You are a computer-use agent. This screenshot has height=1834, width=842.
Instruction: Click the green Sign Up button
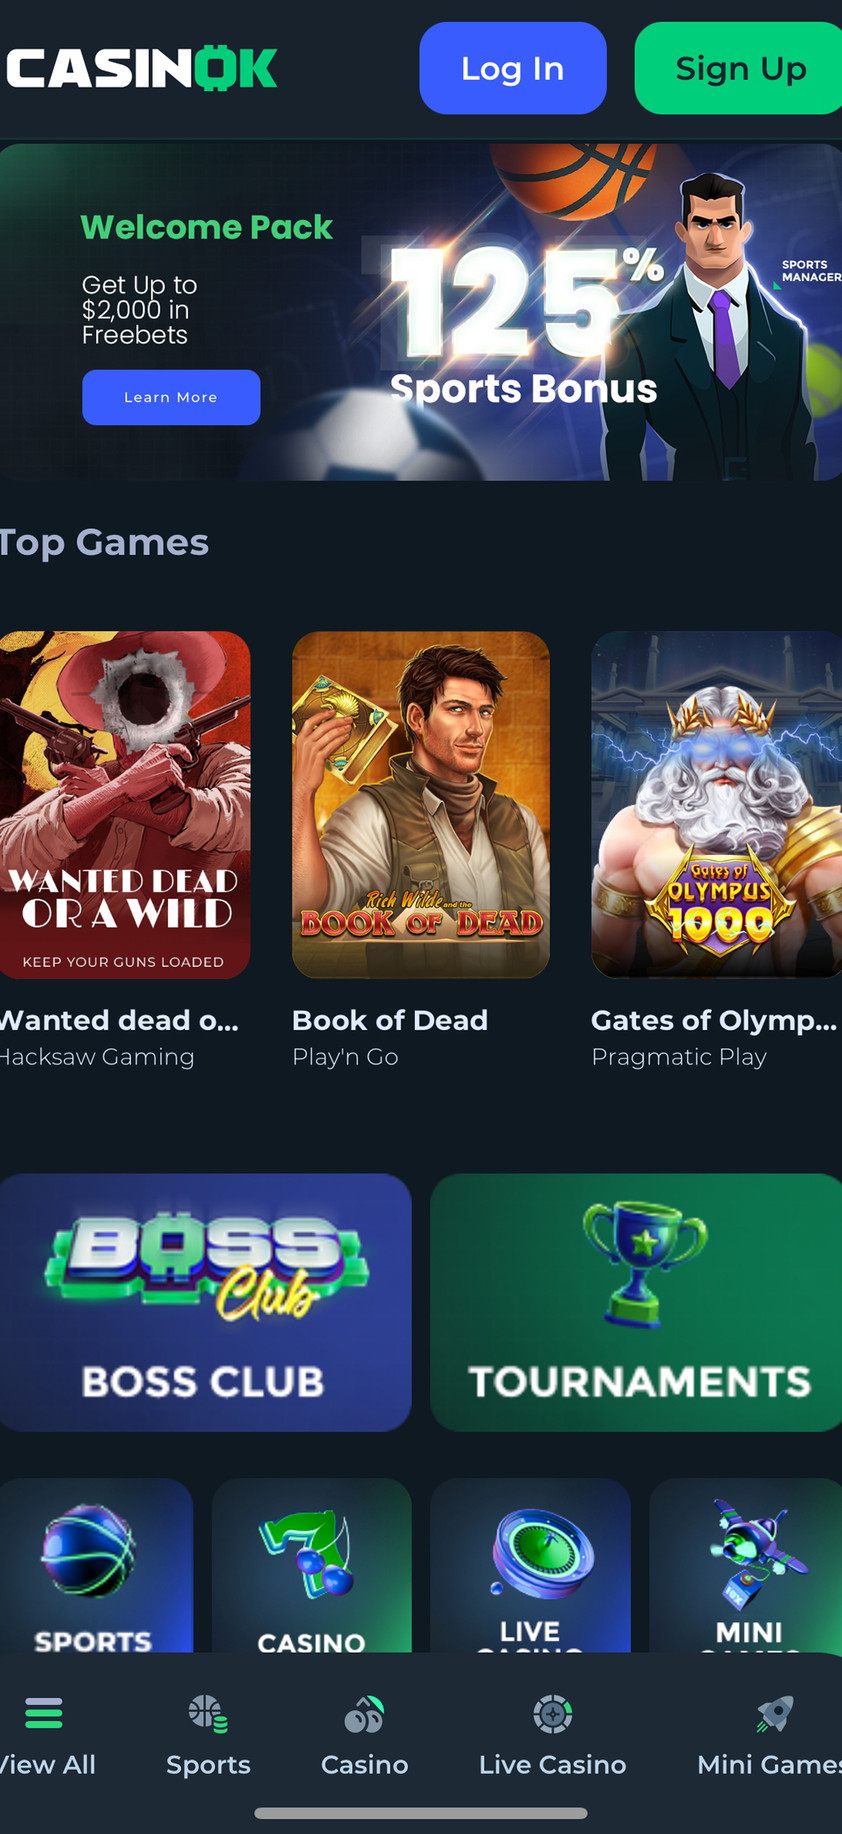pyautogui.click(x=739, y=68)
